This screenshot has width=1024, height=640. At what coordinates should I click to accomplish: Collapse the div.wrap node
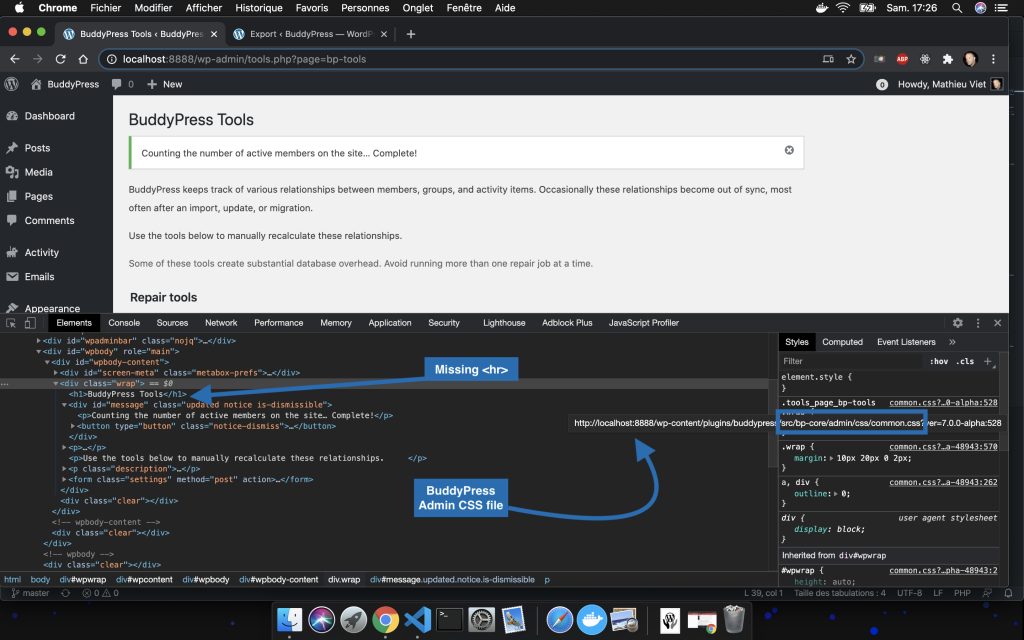click(56, 383)
